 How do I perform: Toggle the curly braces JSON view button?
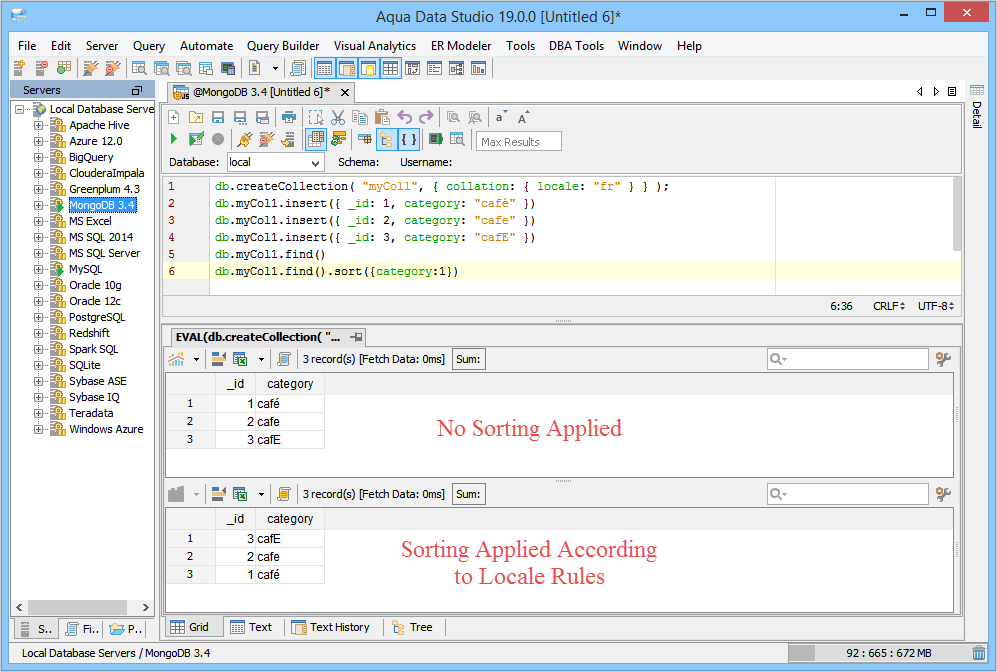pyautogui.click(x=409, y=139)
